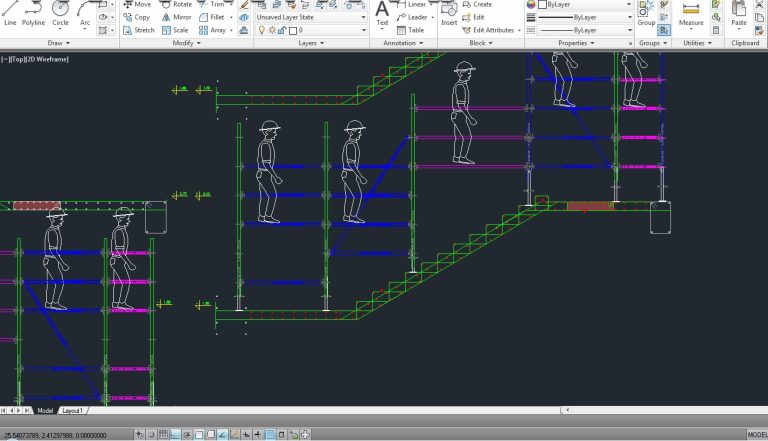Image resolution: width=768 pixels, height=441 pixels.
Task: Open the Measure utility
Action: [x=691, y=14]
